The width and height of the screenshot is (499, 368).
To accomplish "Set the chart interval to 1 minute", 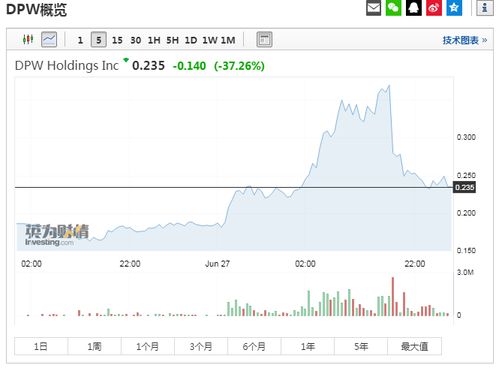I will 80,40.
